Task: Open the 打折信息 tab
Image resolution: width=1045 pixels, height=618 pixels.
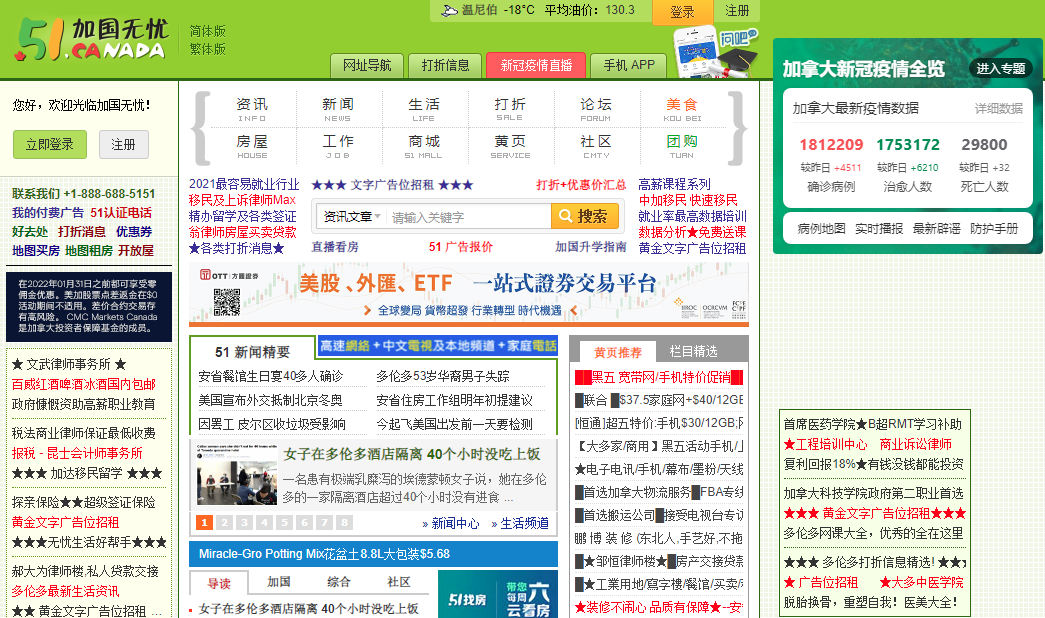Action: pyautogui.click(x=445, y=65)
